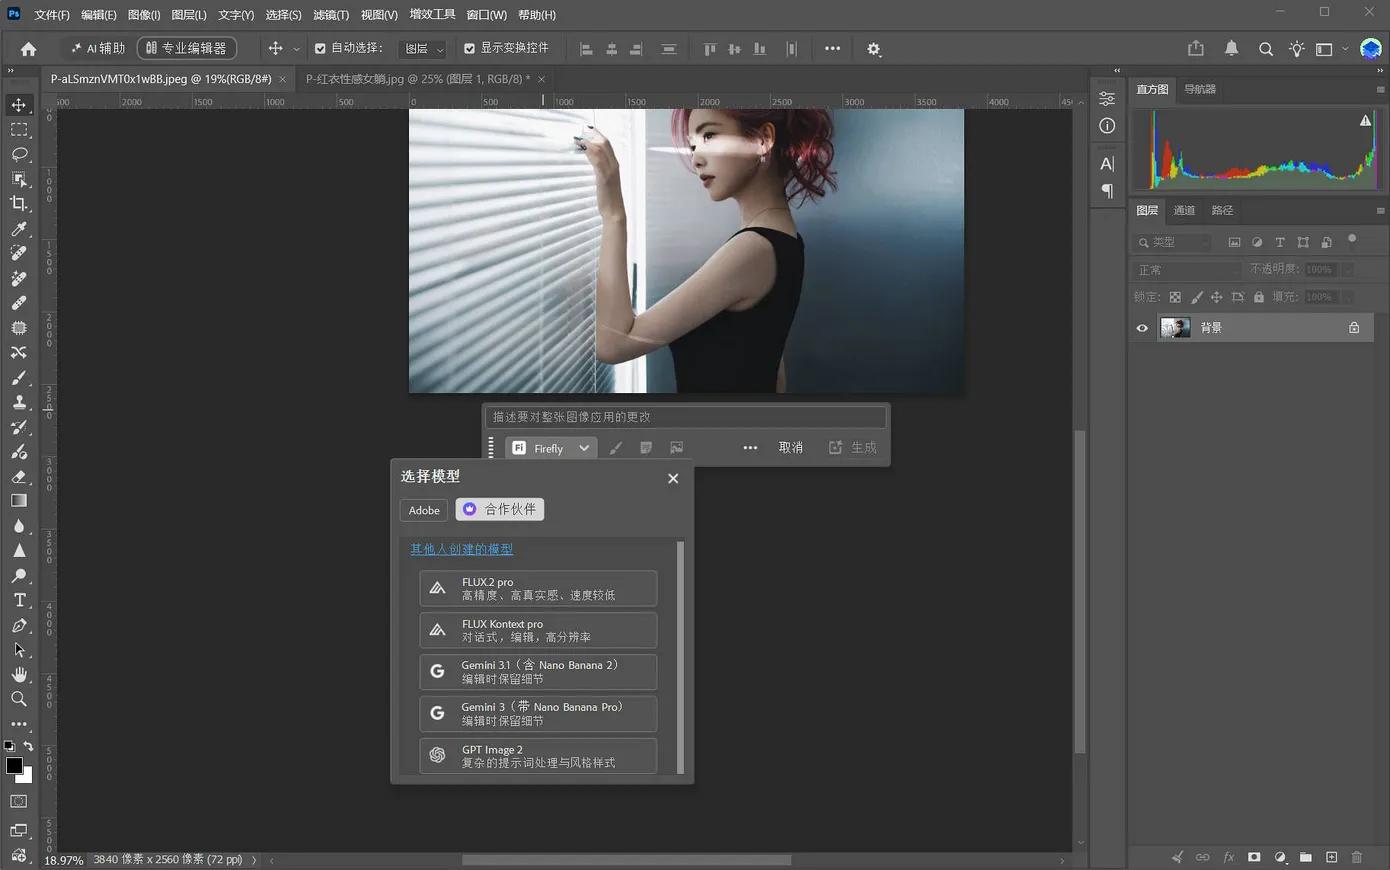Open the Properties panel sliders icon
The height and width of the screenshot is (870, 1390).
(x=1107, y=98)
